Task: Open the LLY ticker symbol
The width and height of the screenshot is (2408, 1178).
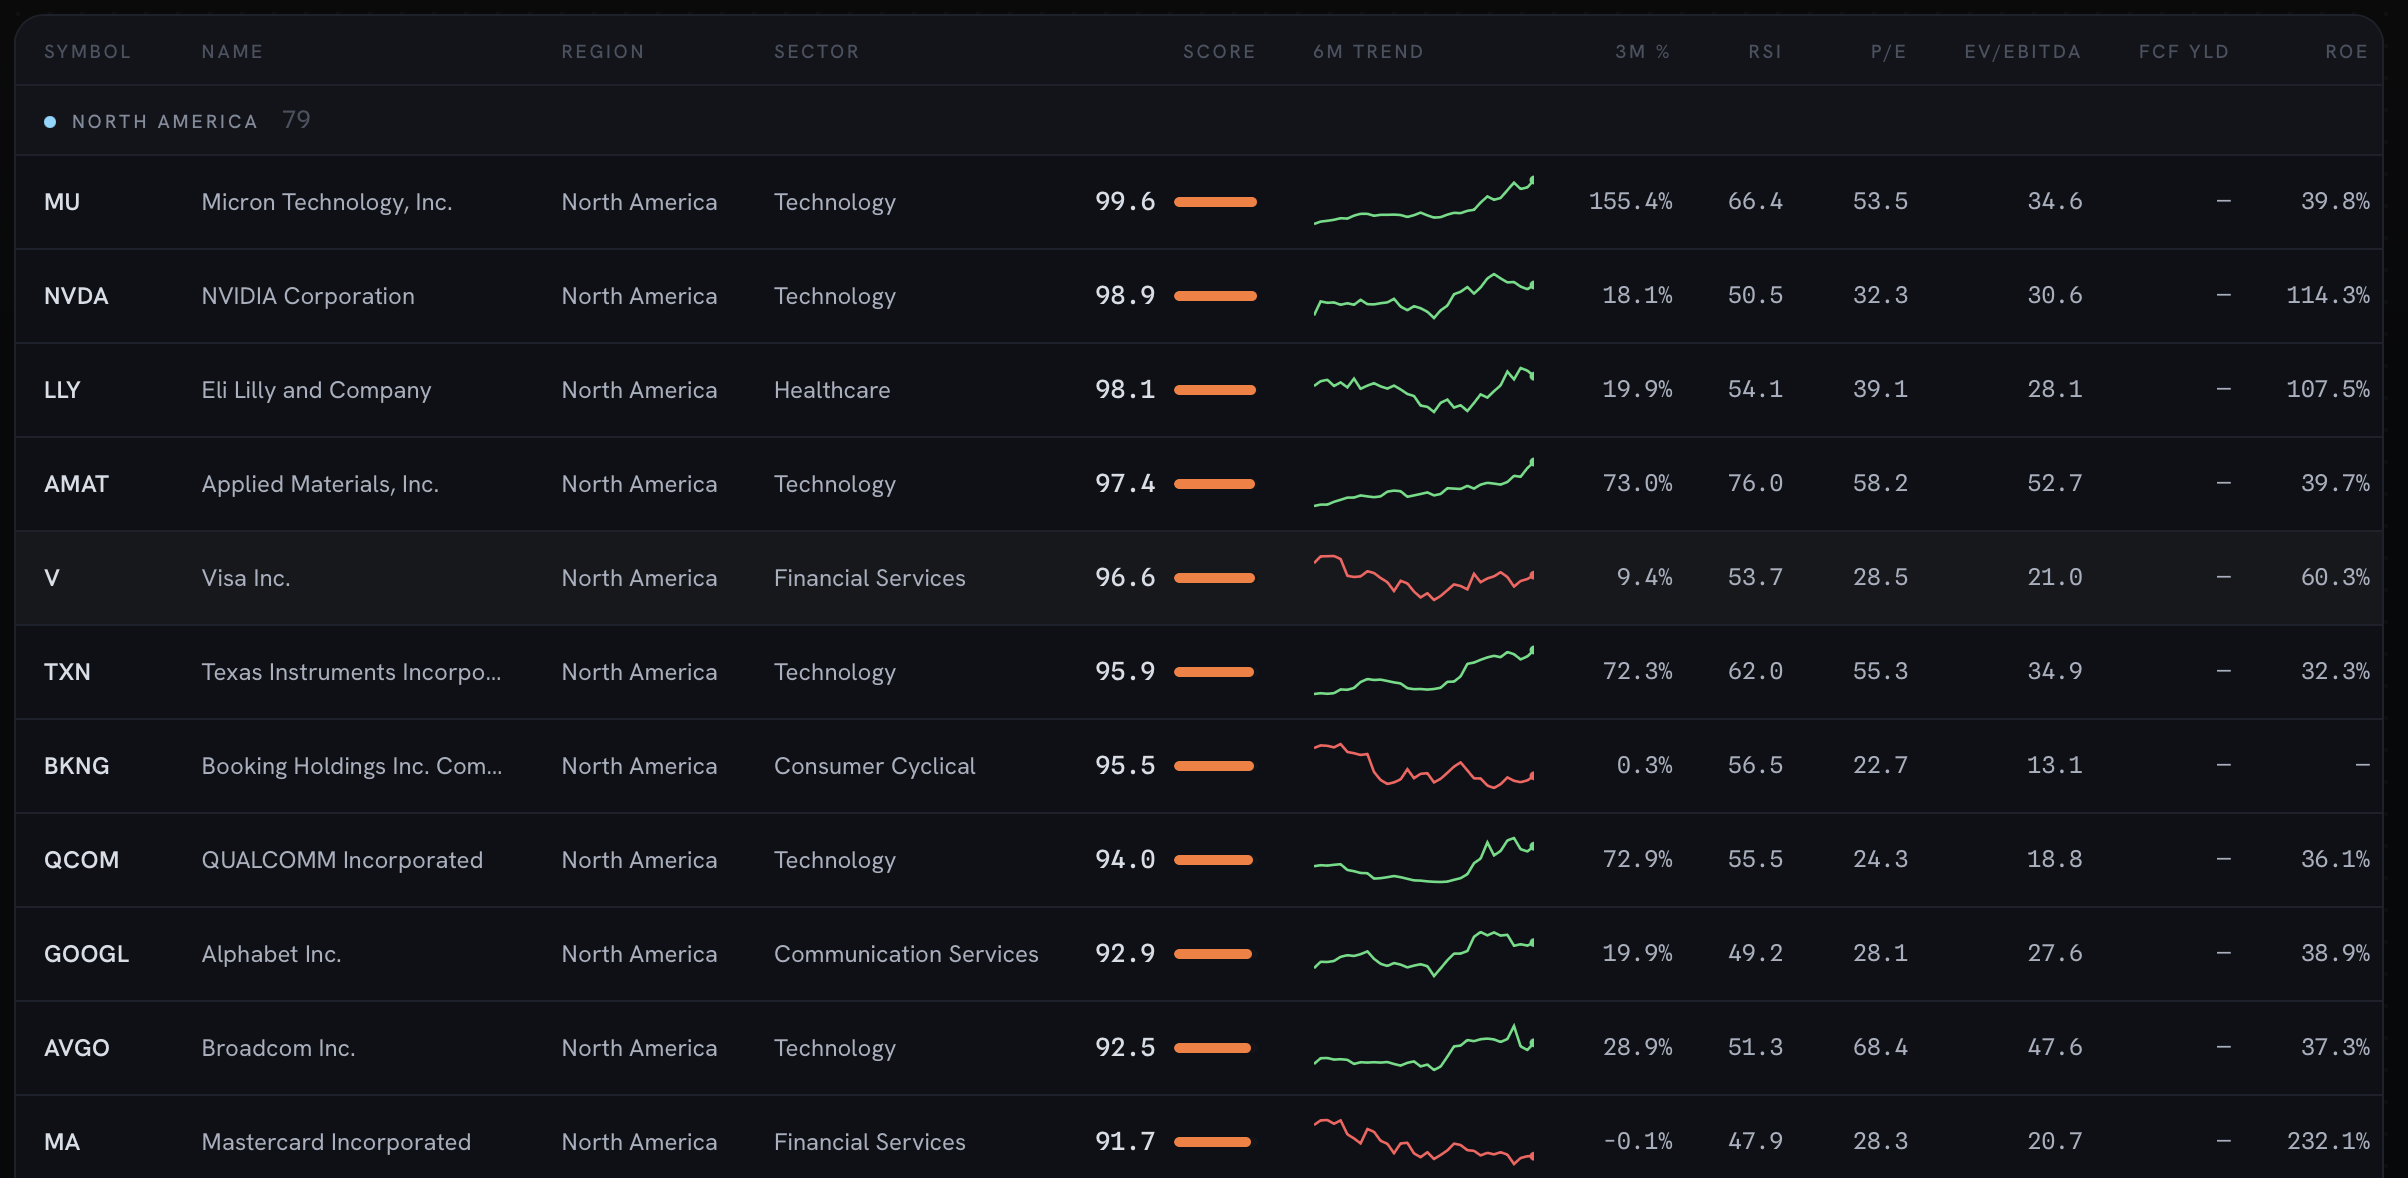Action: click(x=62, y=390)
